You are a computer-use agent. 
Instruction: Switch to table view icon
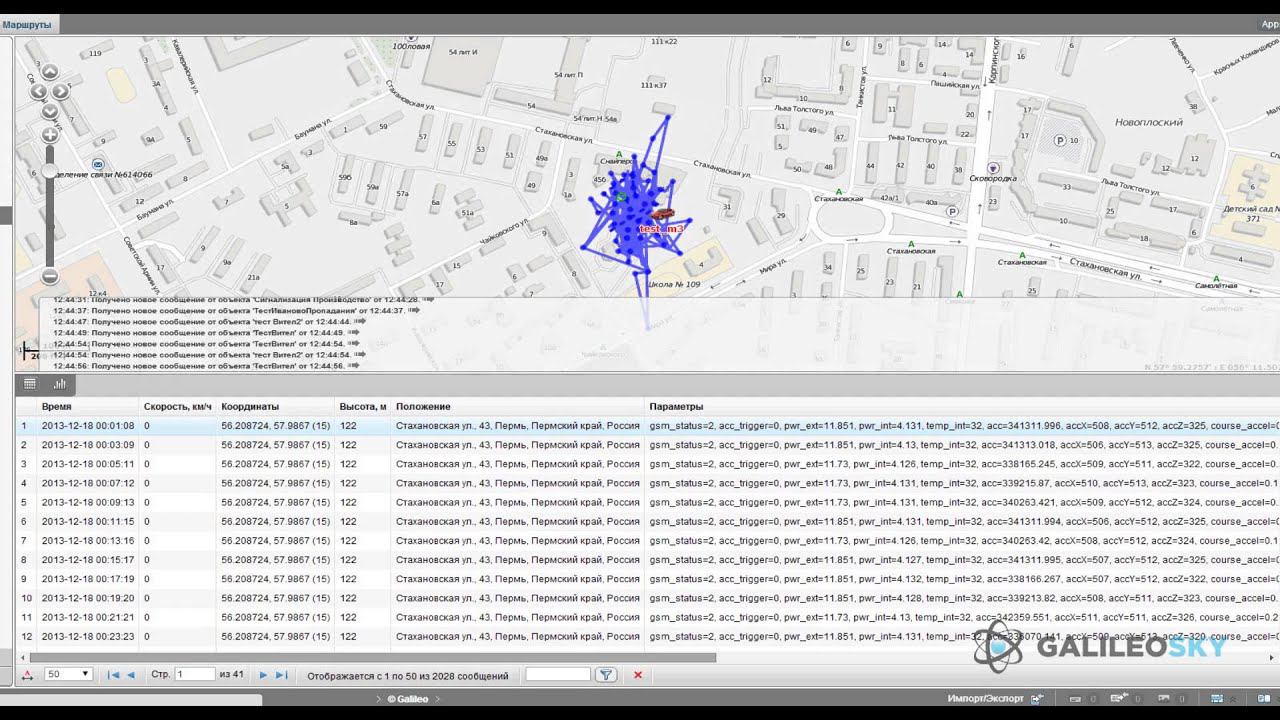pos(30,384)
